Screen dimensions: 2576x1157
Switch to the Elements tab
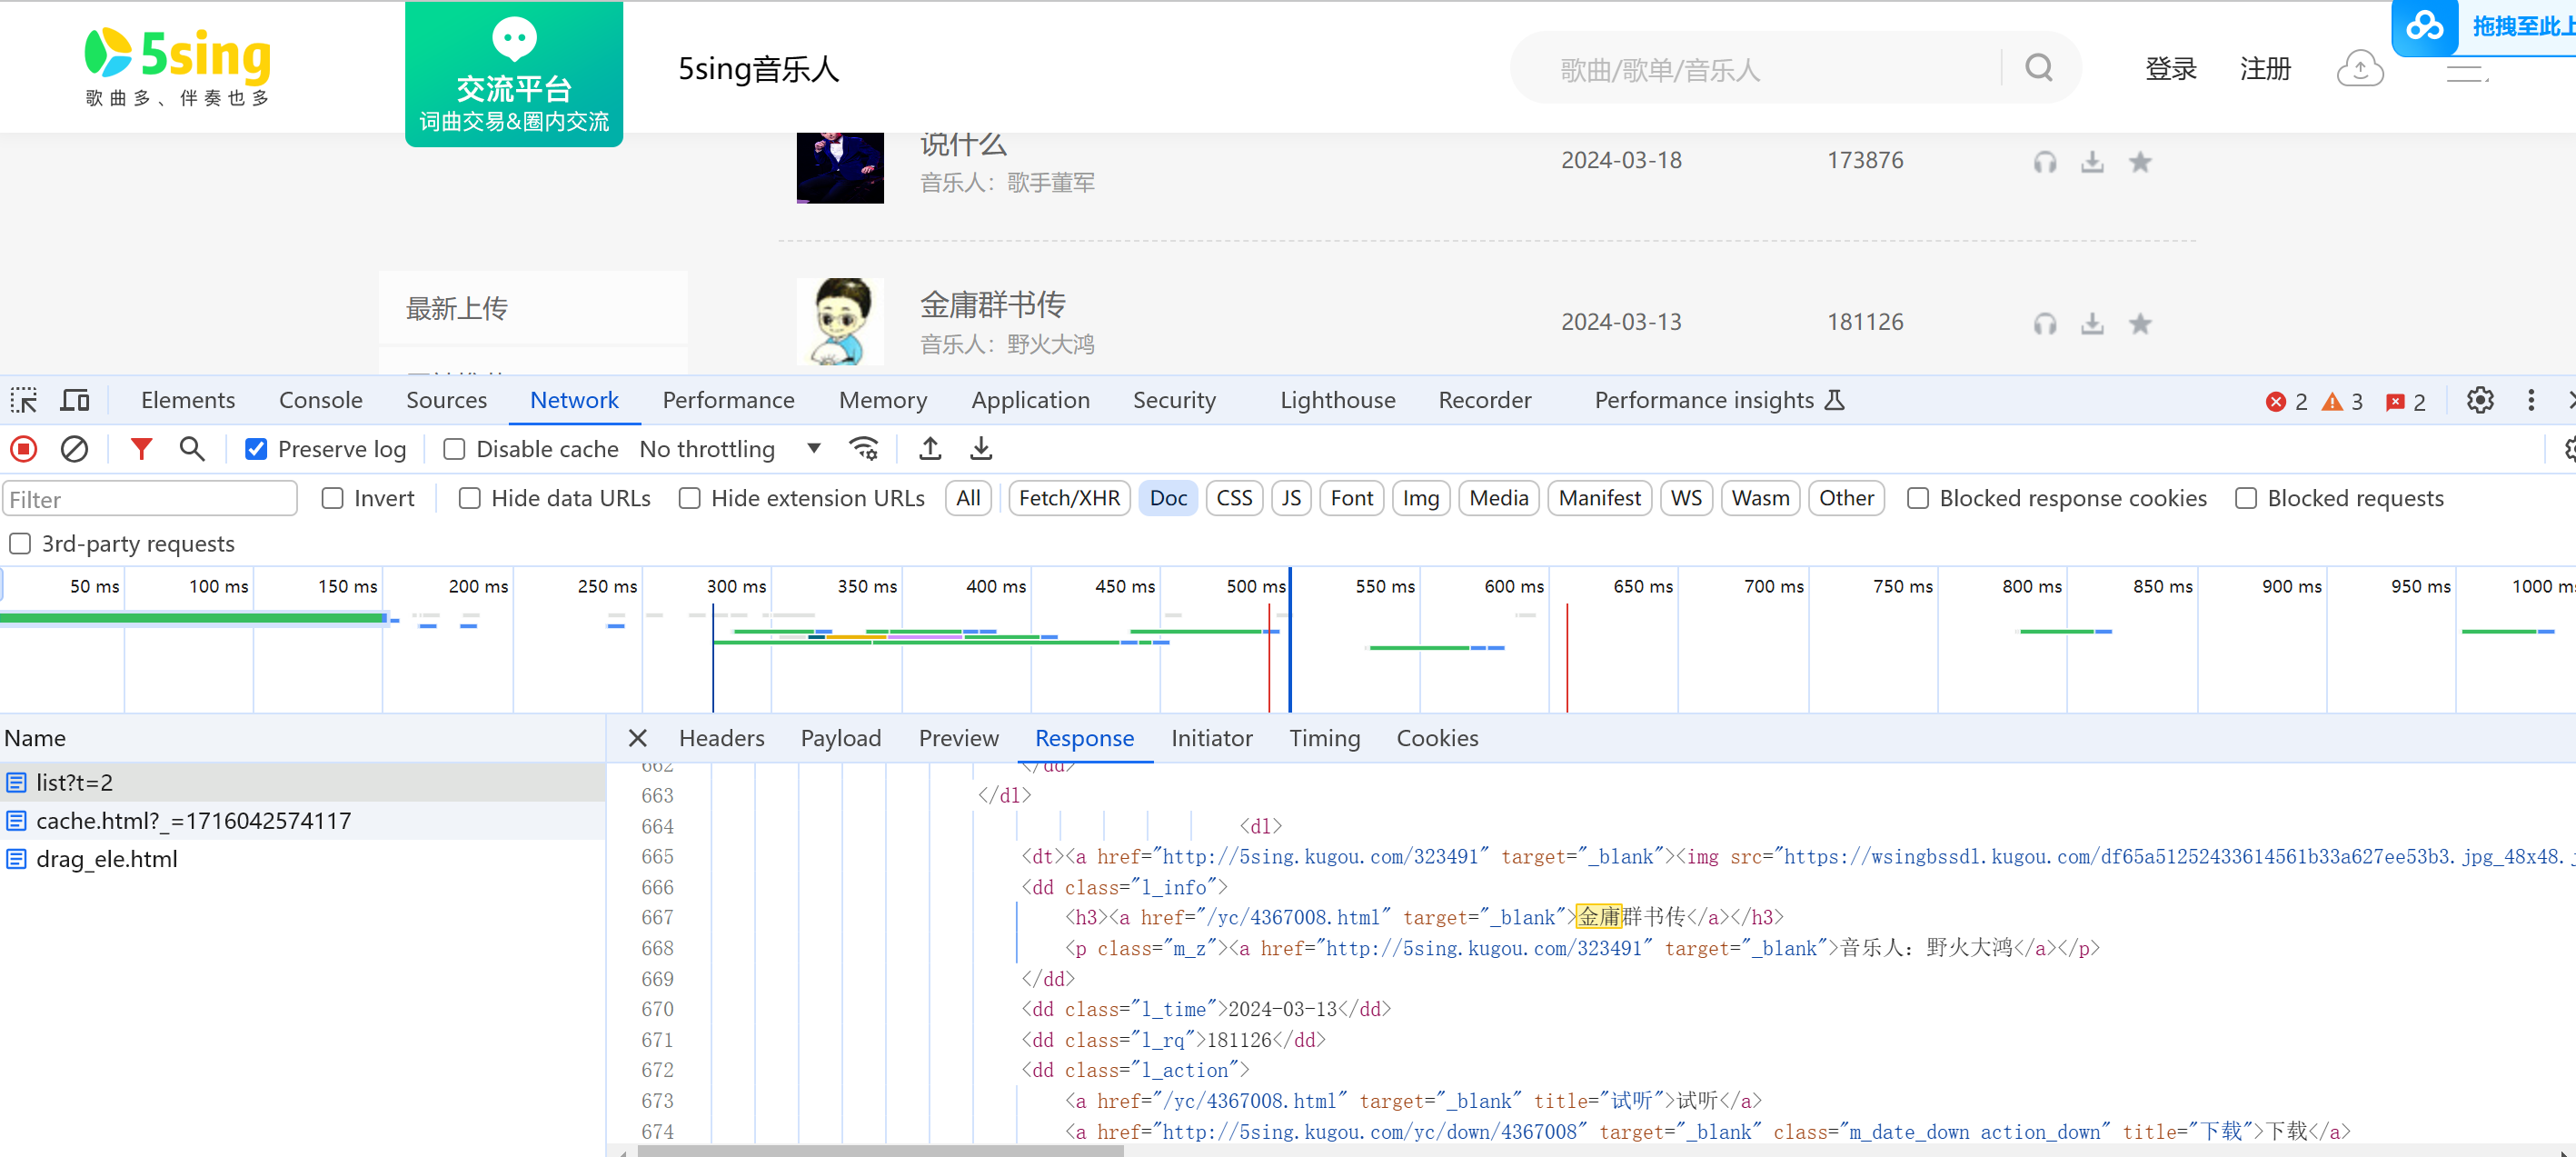pos(188,400)
